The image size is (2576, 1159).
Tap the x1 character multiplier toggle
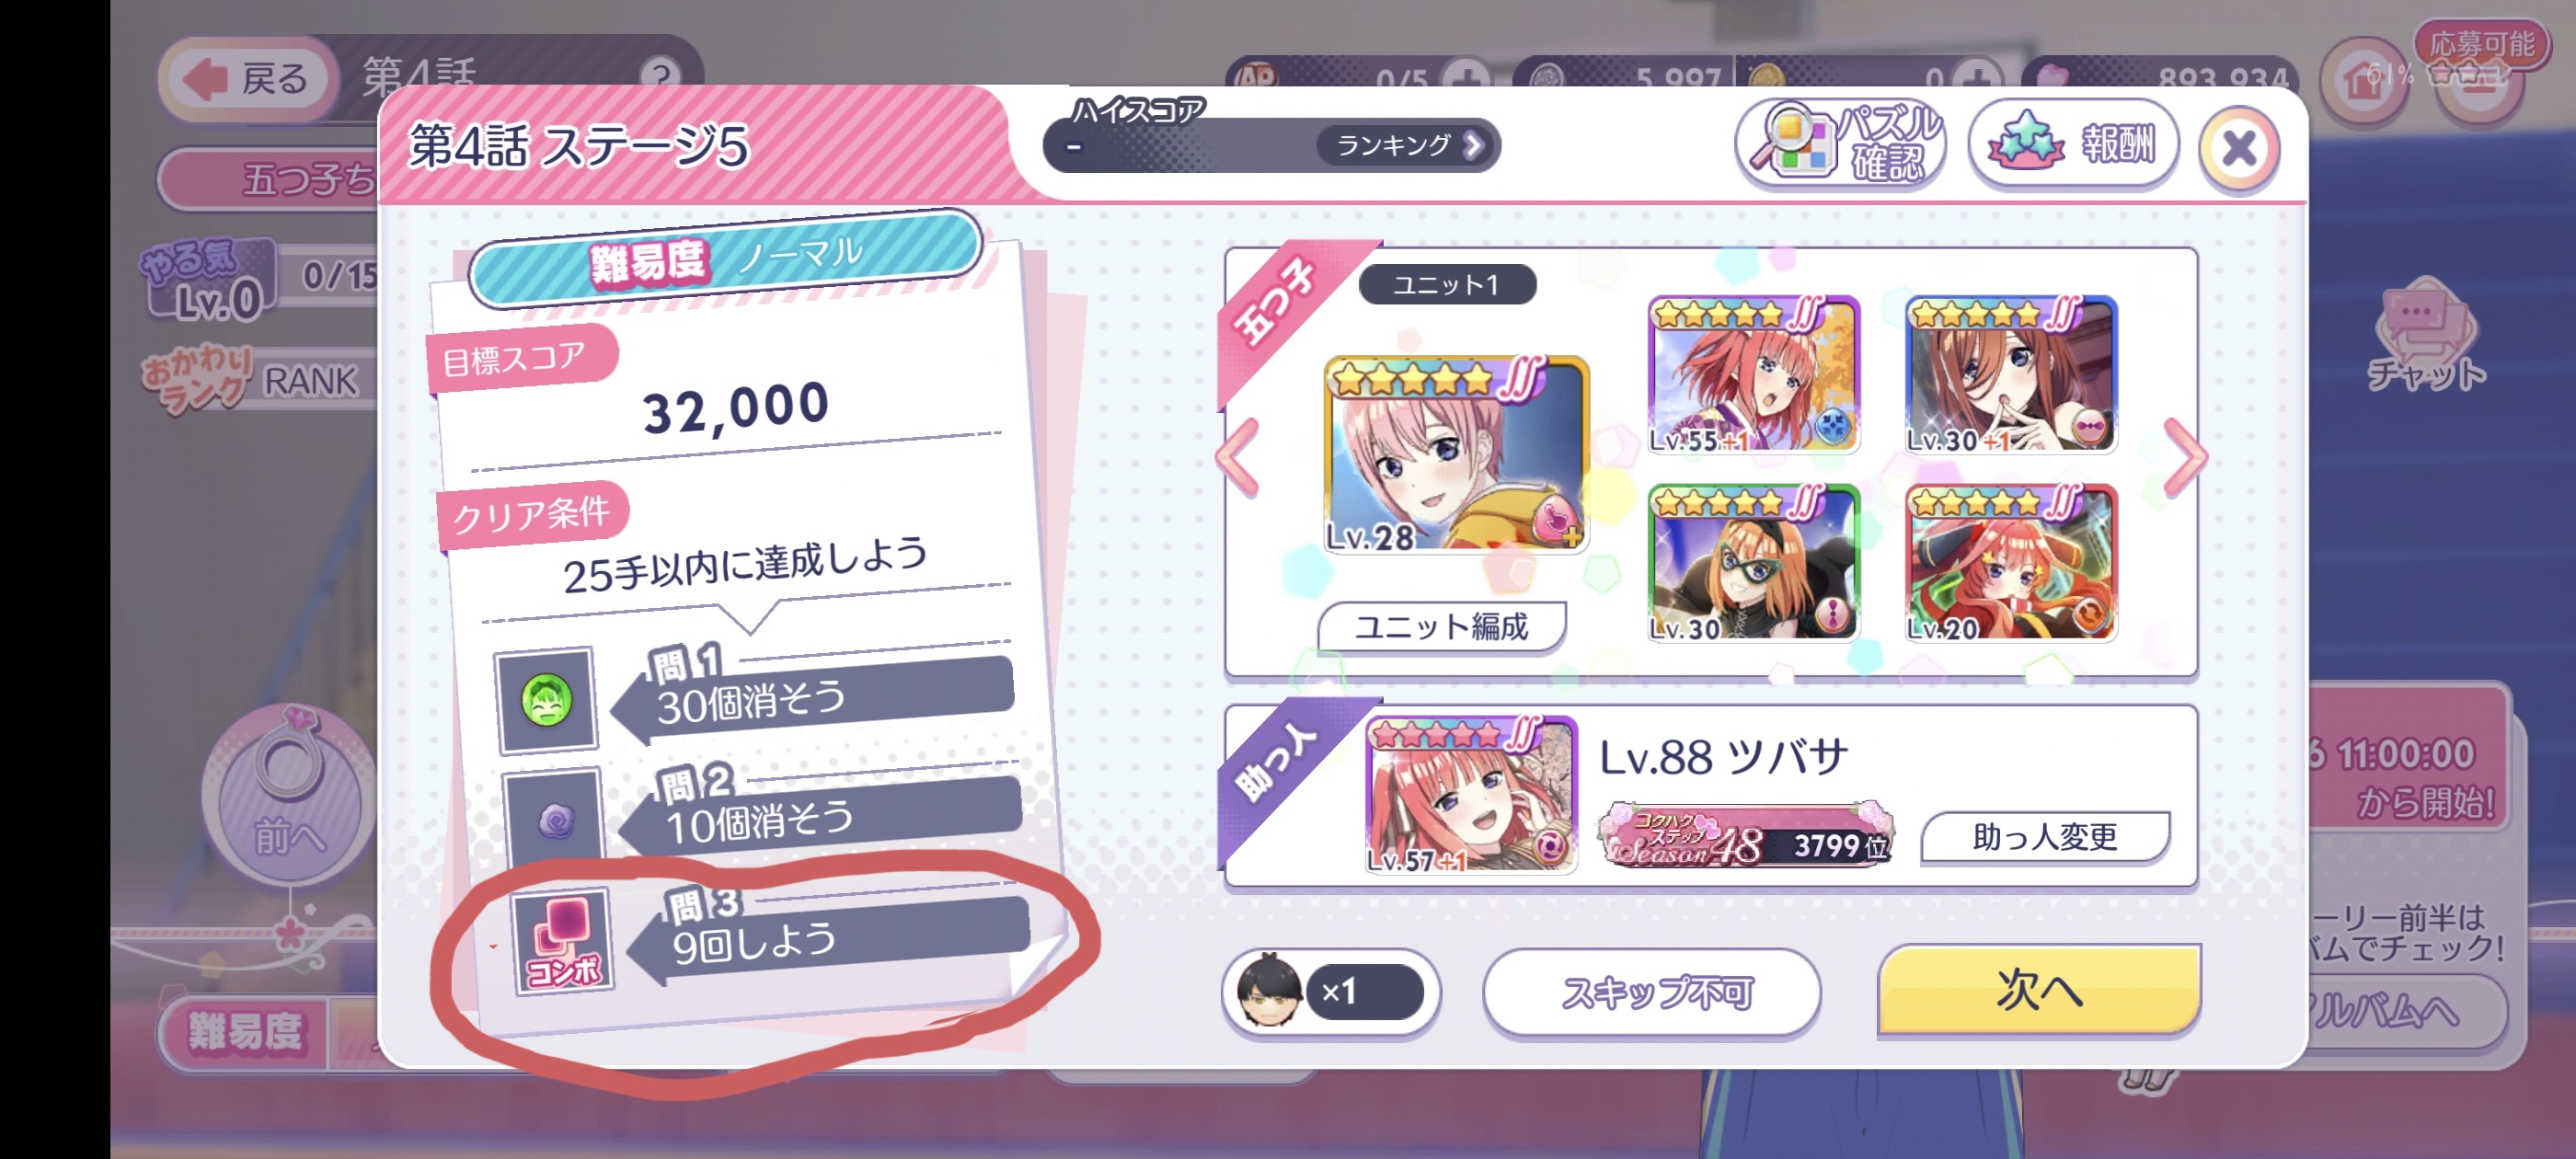1330,993
